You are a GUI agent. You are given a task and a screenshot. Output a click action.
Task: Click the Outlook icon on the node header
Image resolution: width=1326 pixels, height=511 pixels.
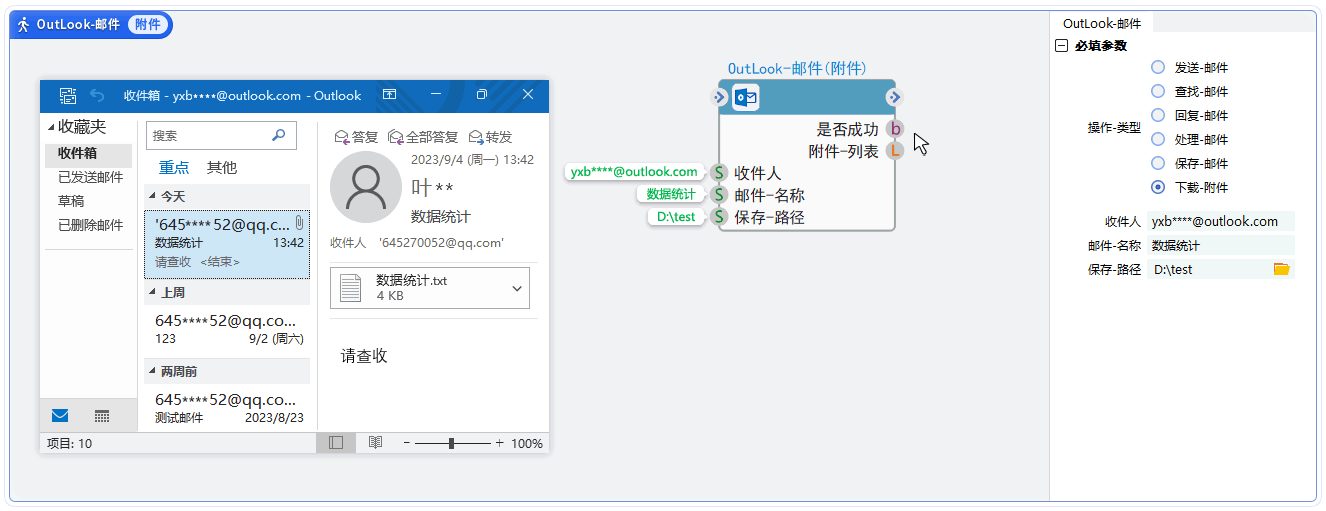[x=746, y=97]
